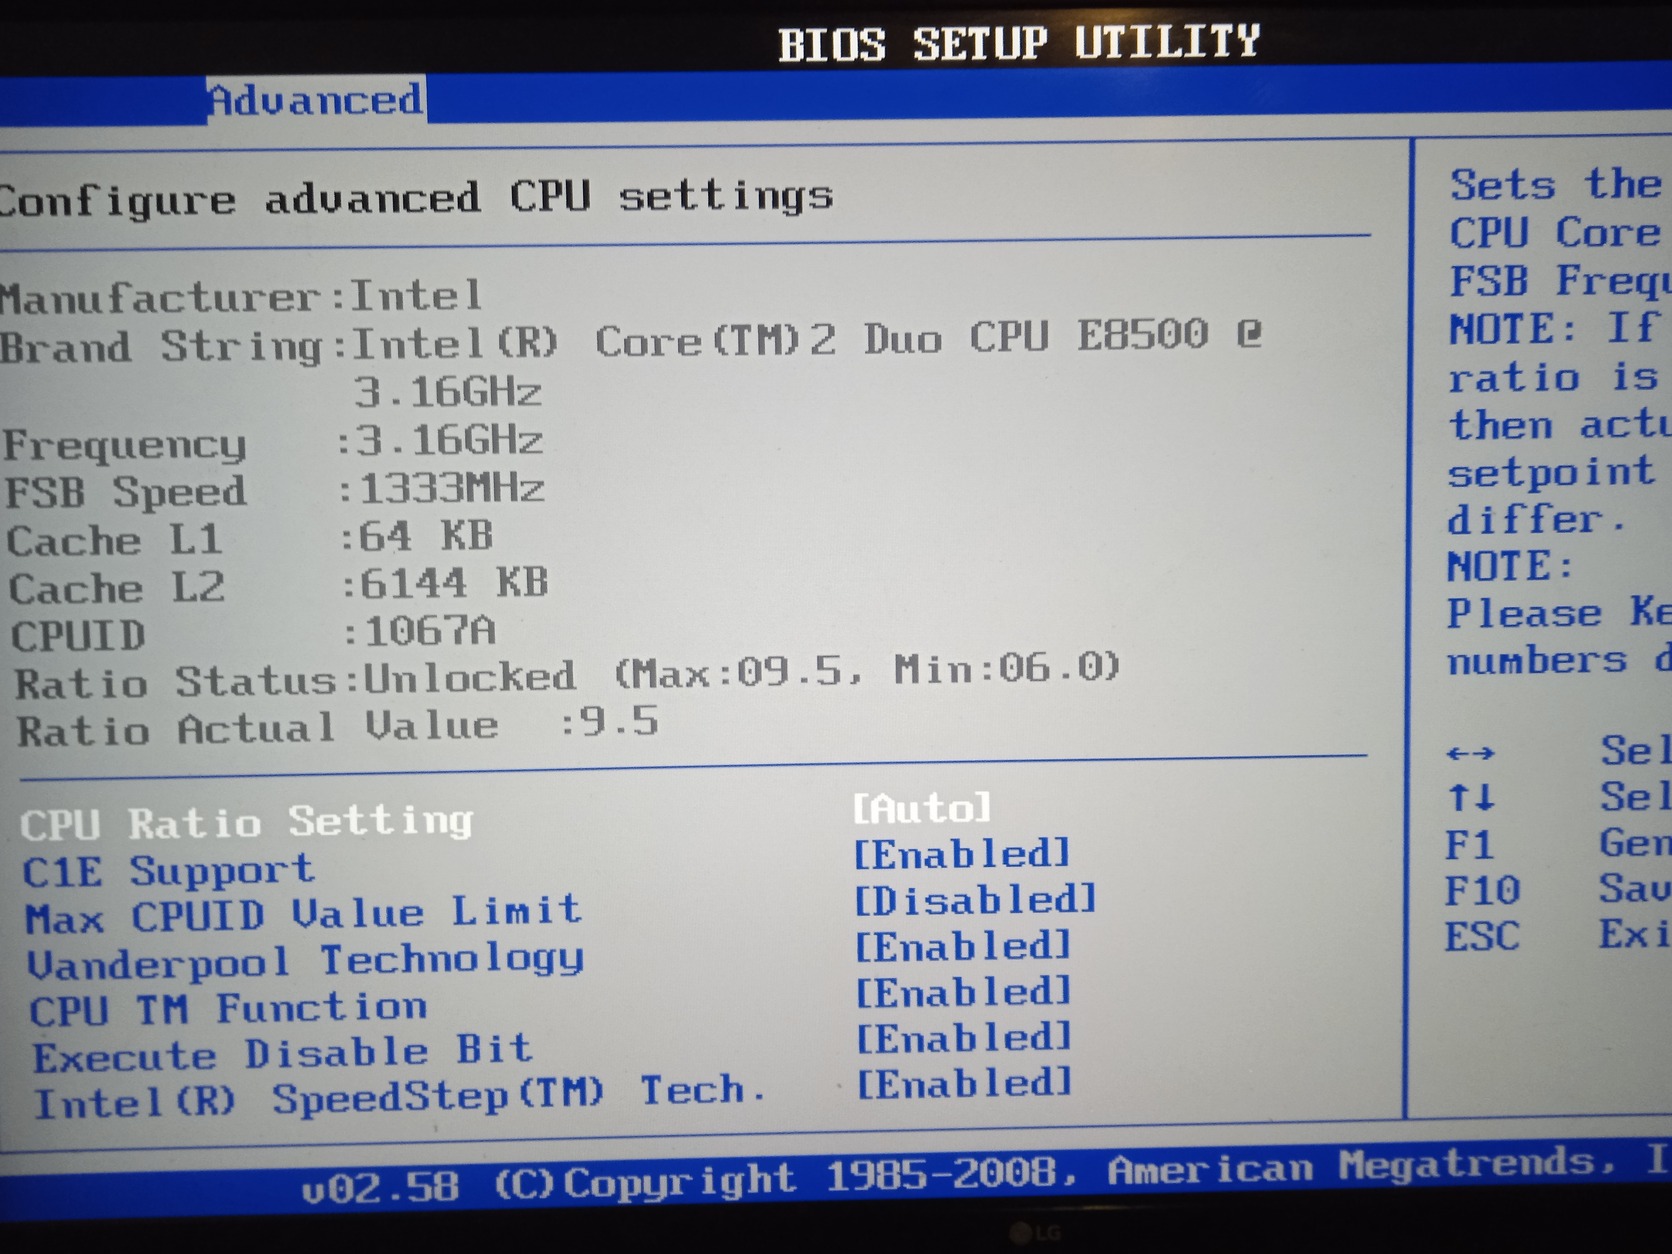This screenshot has height=1254, width=1672.
Task: Click the 'setpoint' help text word
Action: (1550, 472)
